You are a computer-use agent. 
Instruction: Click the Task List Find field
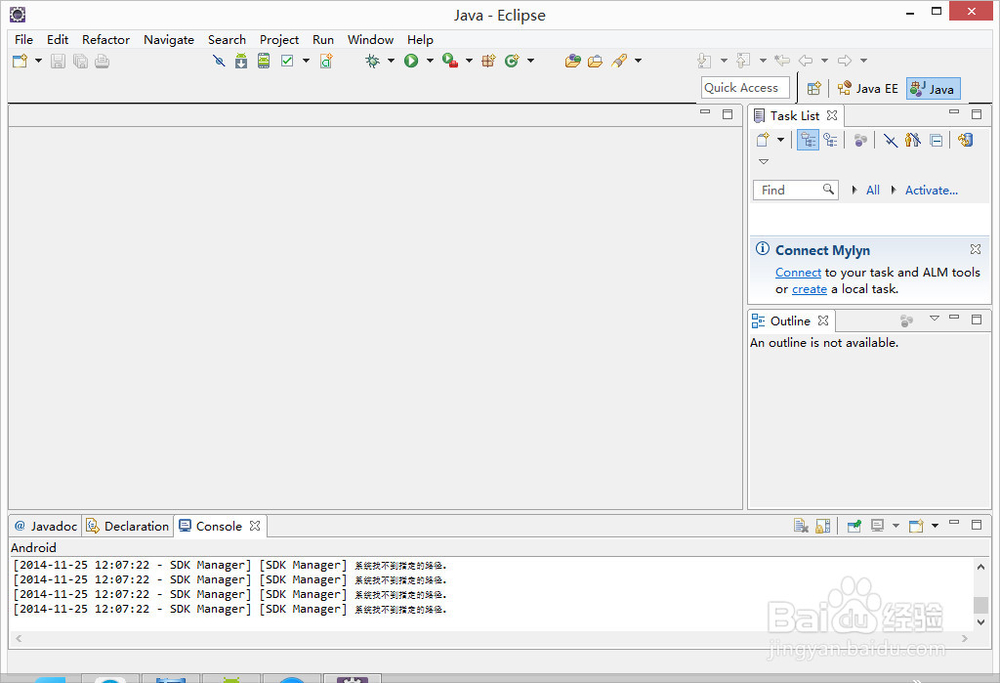click(x=795, y=190)
